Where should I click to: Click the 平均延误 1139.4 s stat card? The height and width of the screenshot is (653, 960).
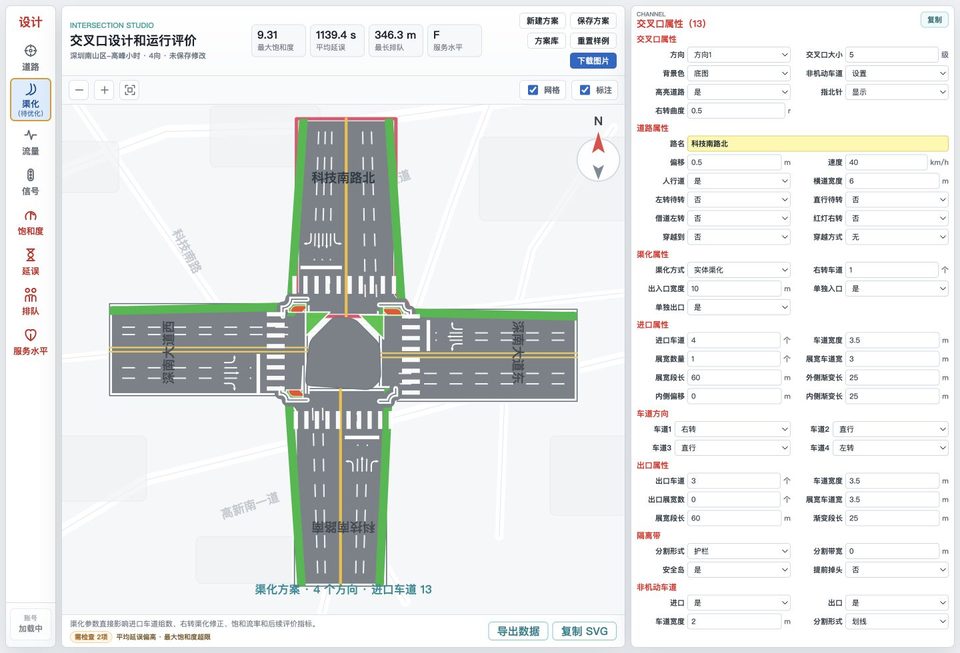pos(337,40)
